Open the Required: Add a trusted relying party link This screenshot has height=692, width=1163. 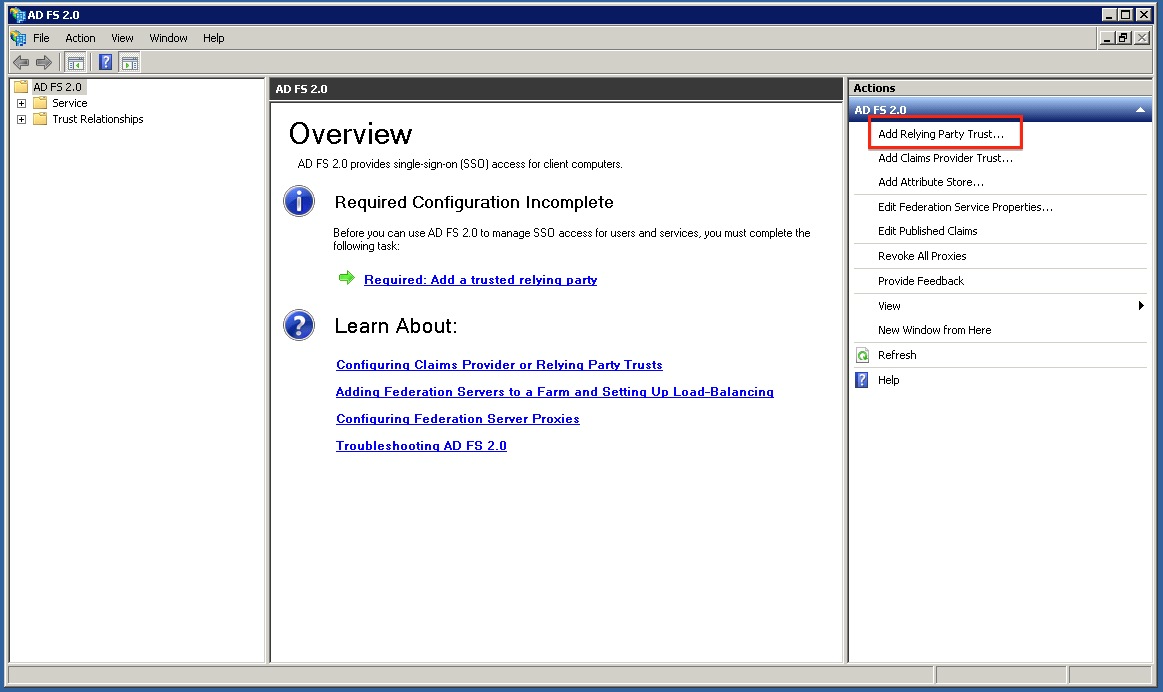(480, 279)
